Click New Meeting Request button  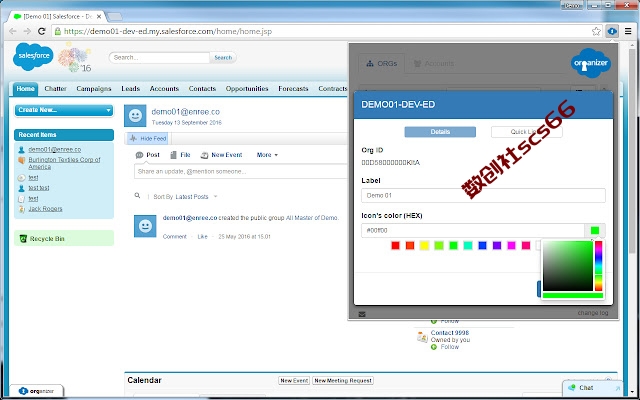(x=343, y=380)
